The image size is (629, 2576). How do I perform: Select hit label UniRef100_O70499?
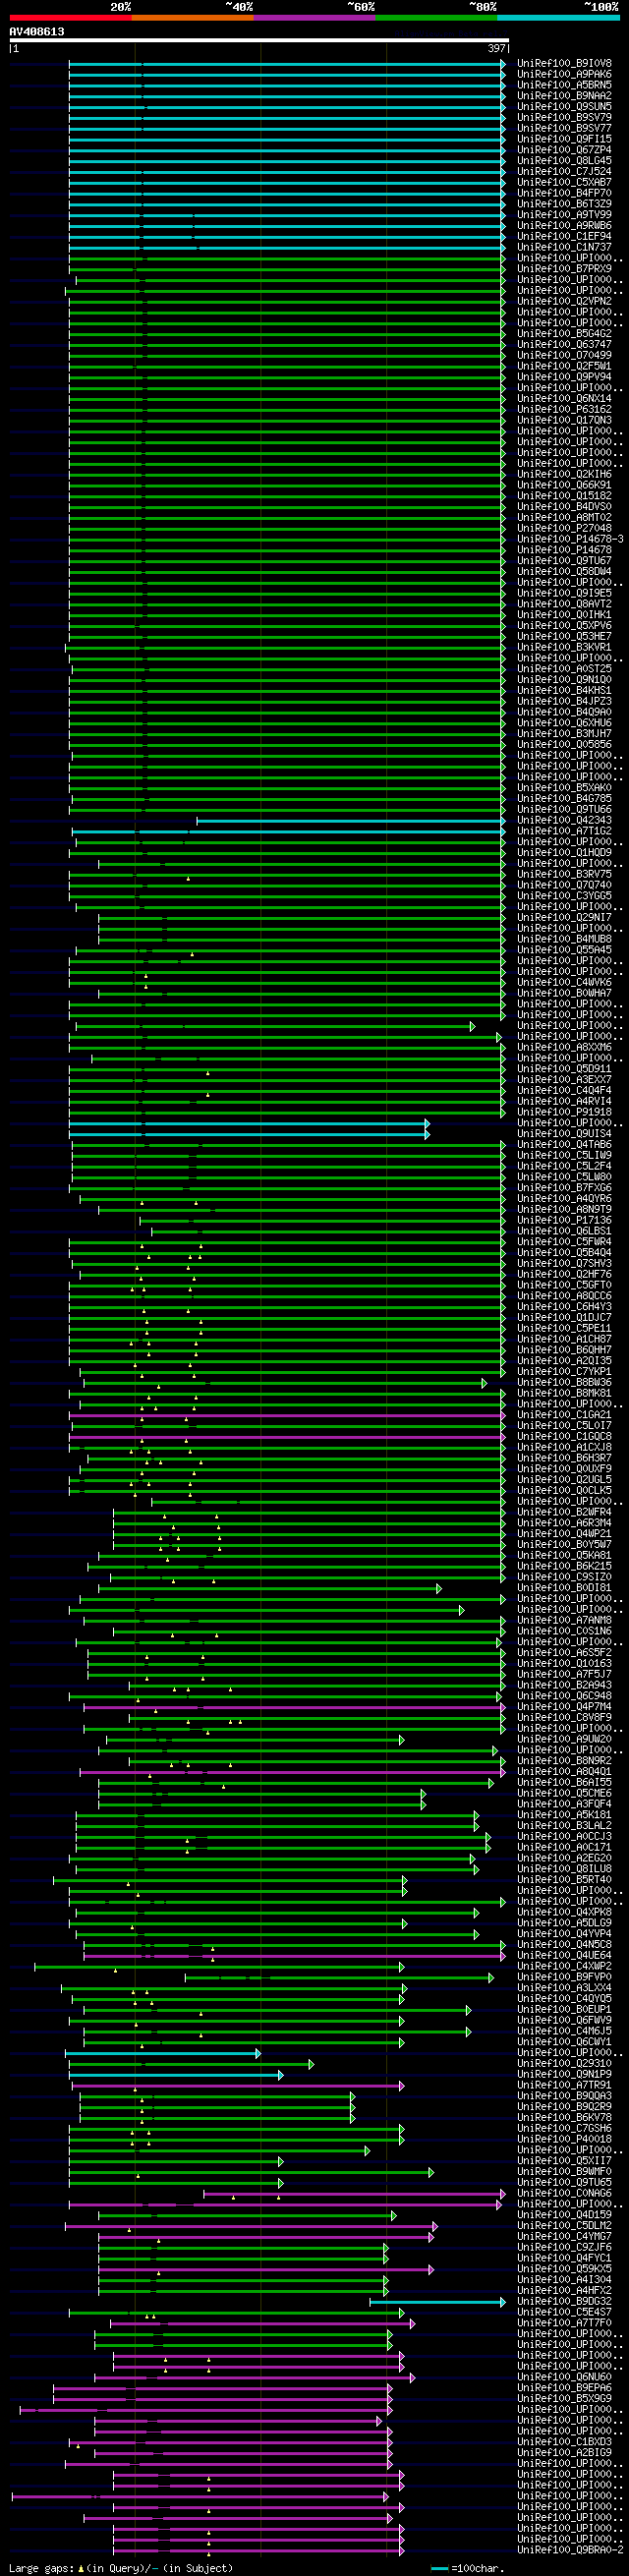coord(564,355)
